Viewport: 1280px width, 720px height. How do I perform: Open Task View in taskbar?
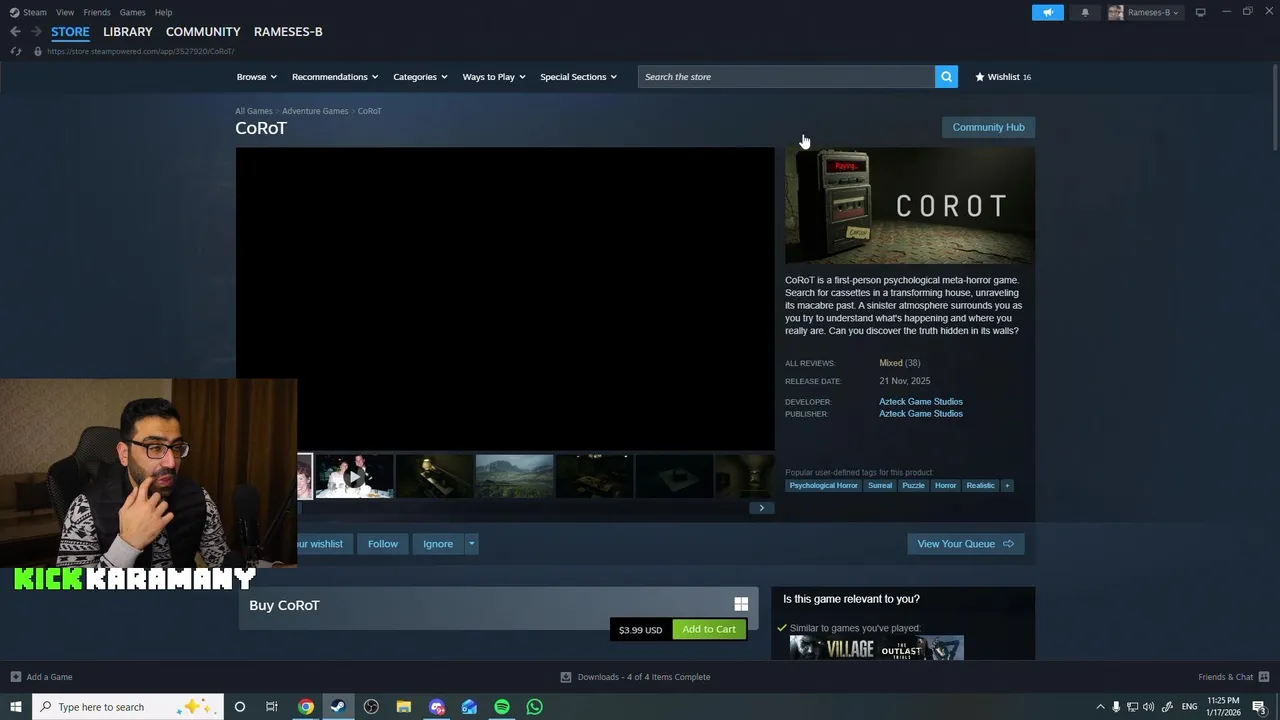point(272,707)
